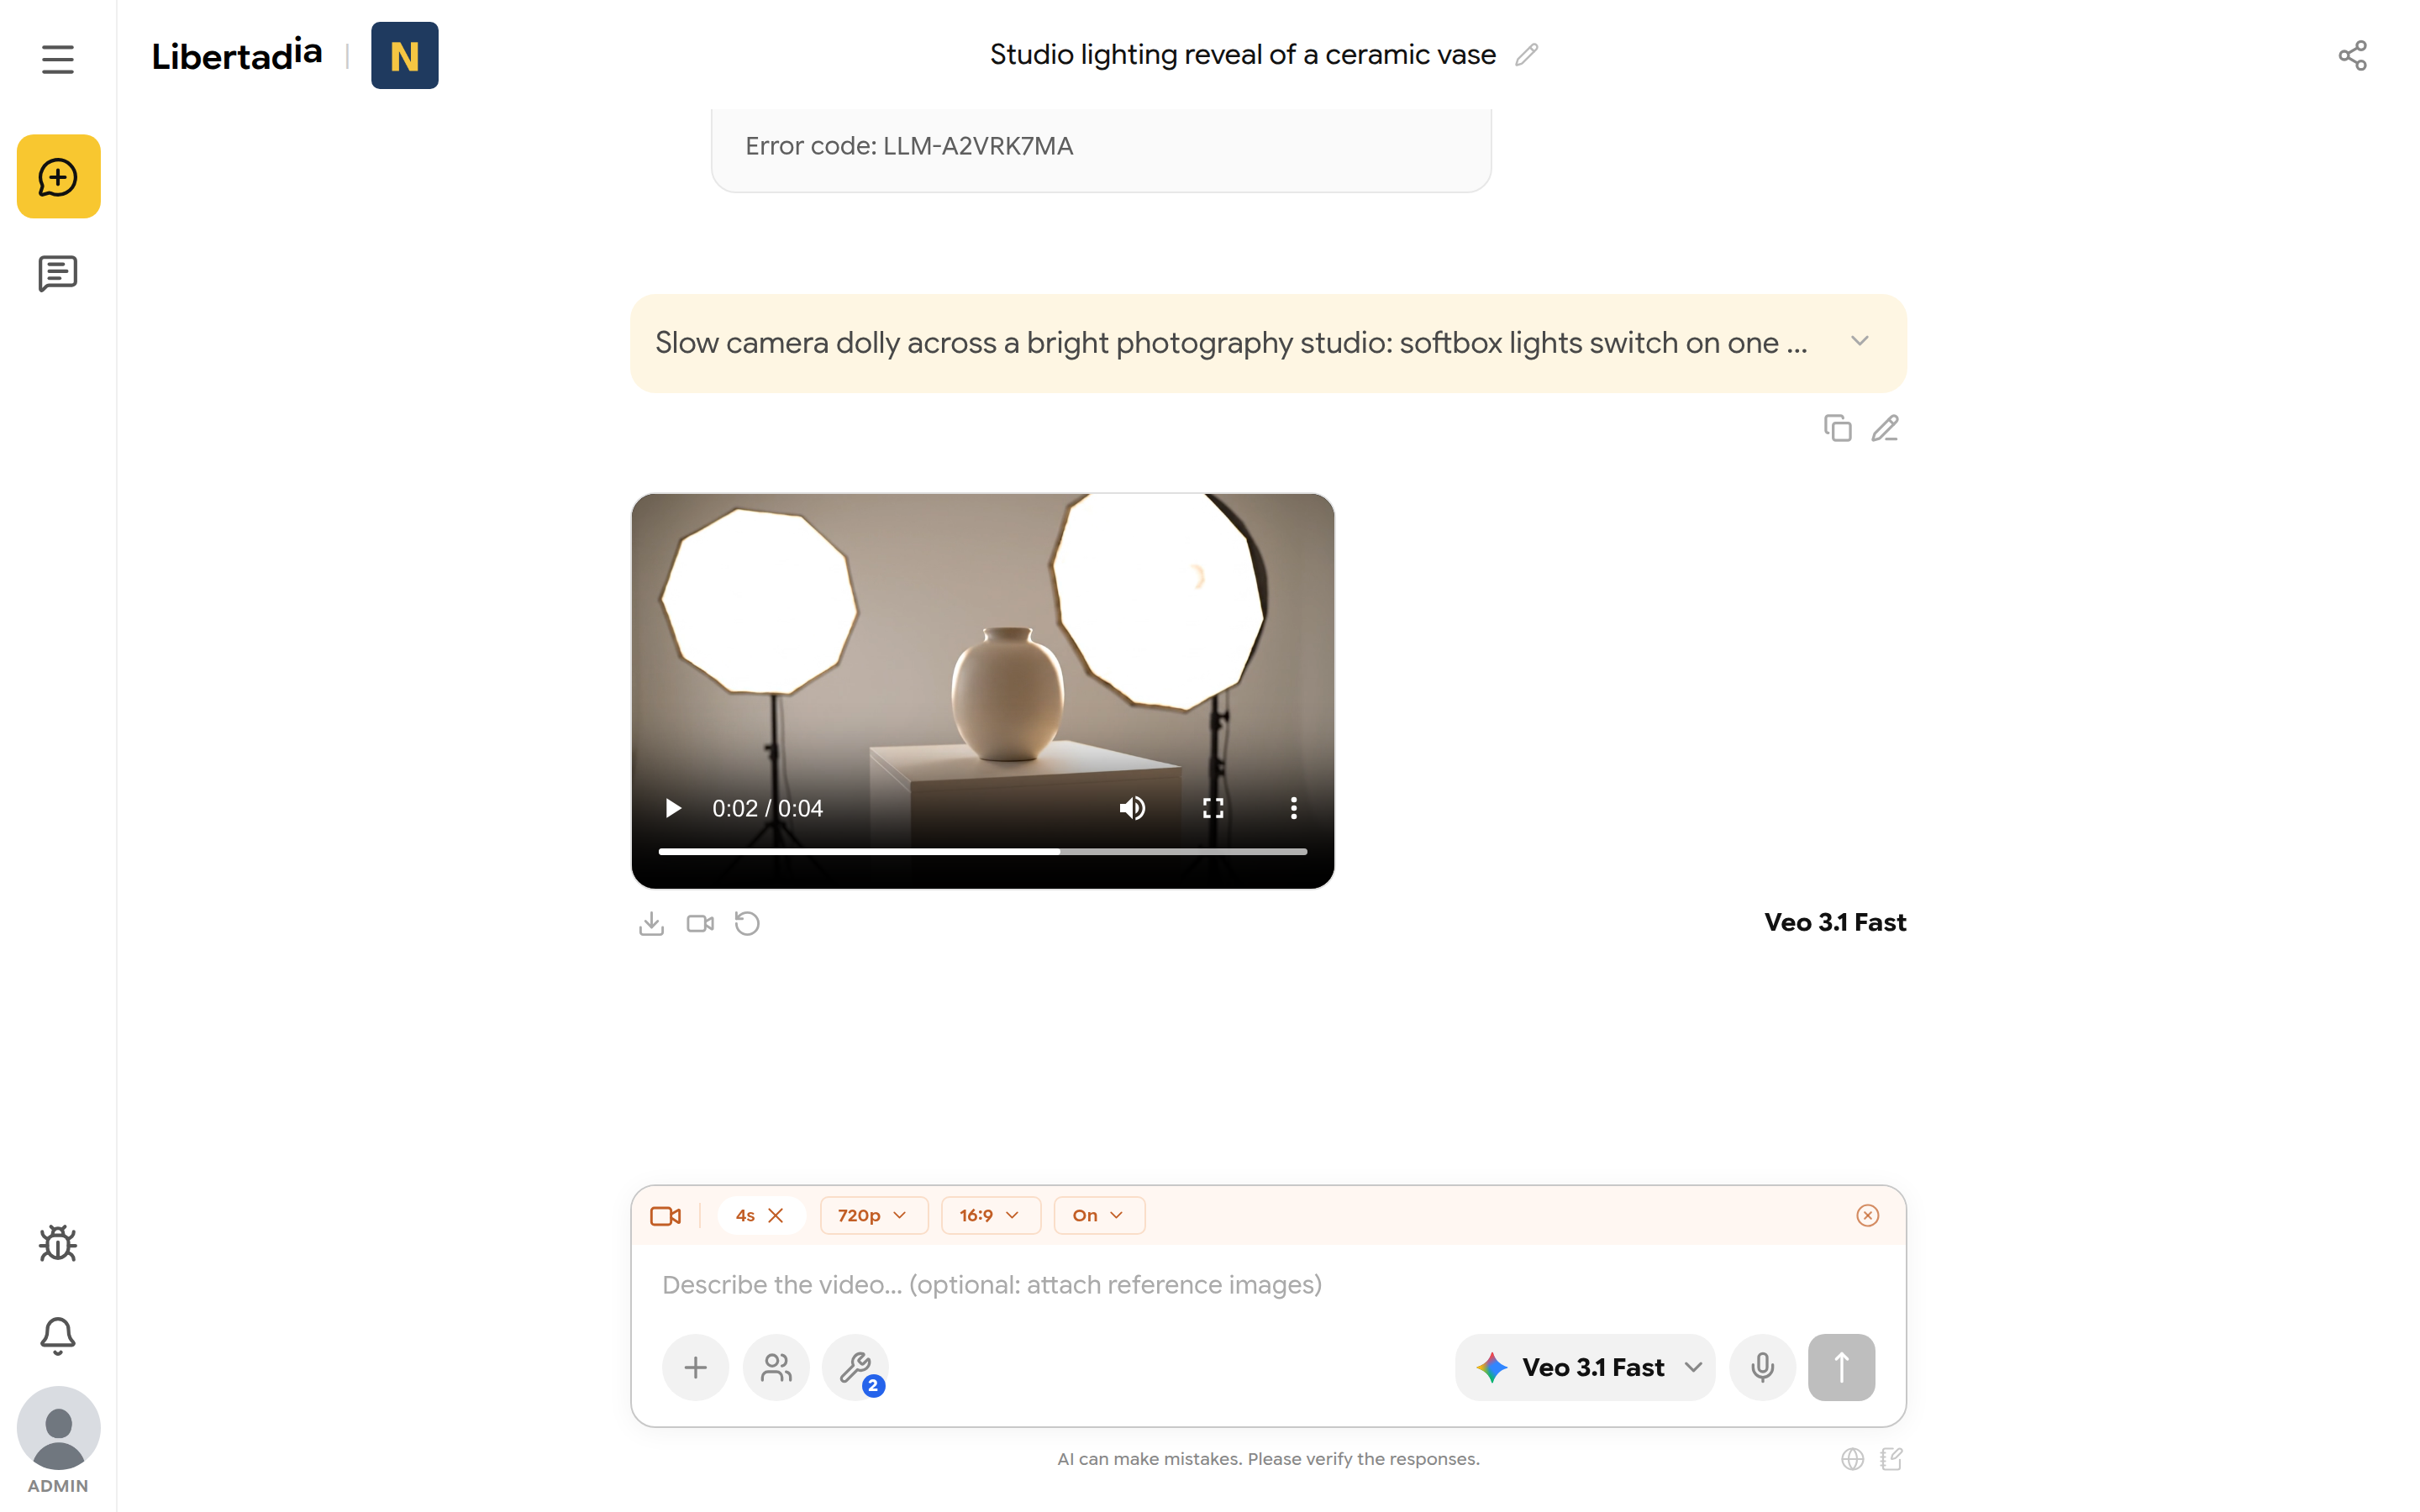Open the Veo 3.1 Fast model selector
The width and height of the screenshot is (2420, 1512).
1584,1367
